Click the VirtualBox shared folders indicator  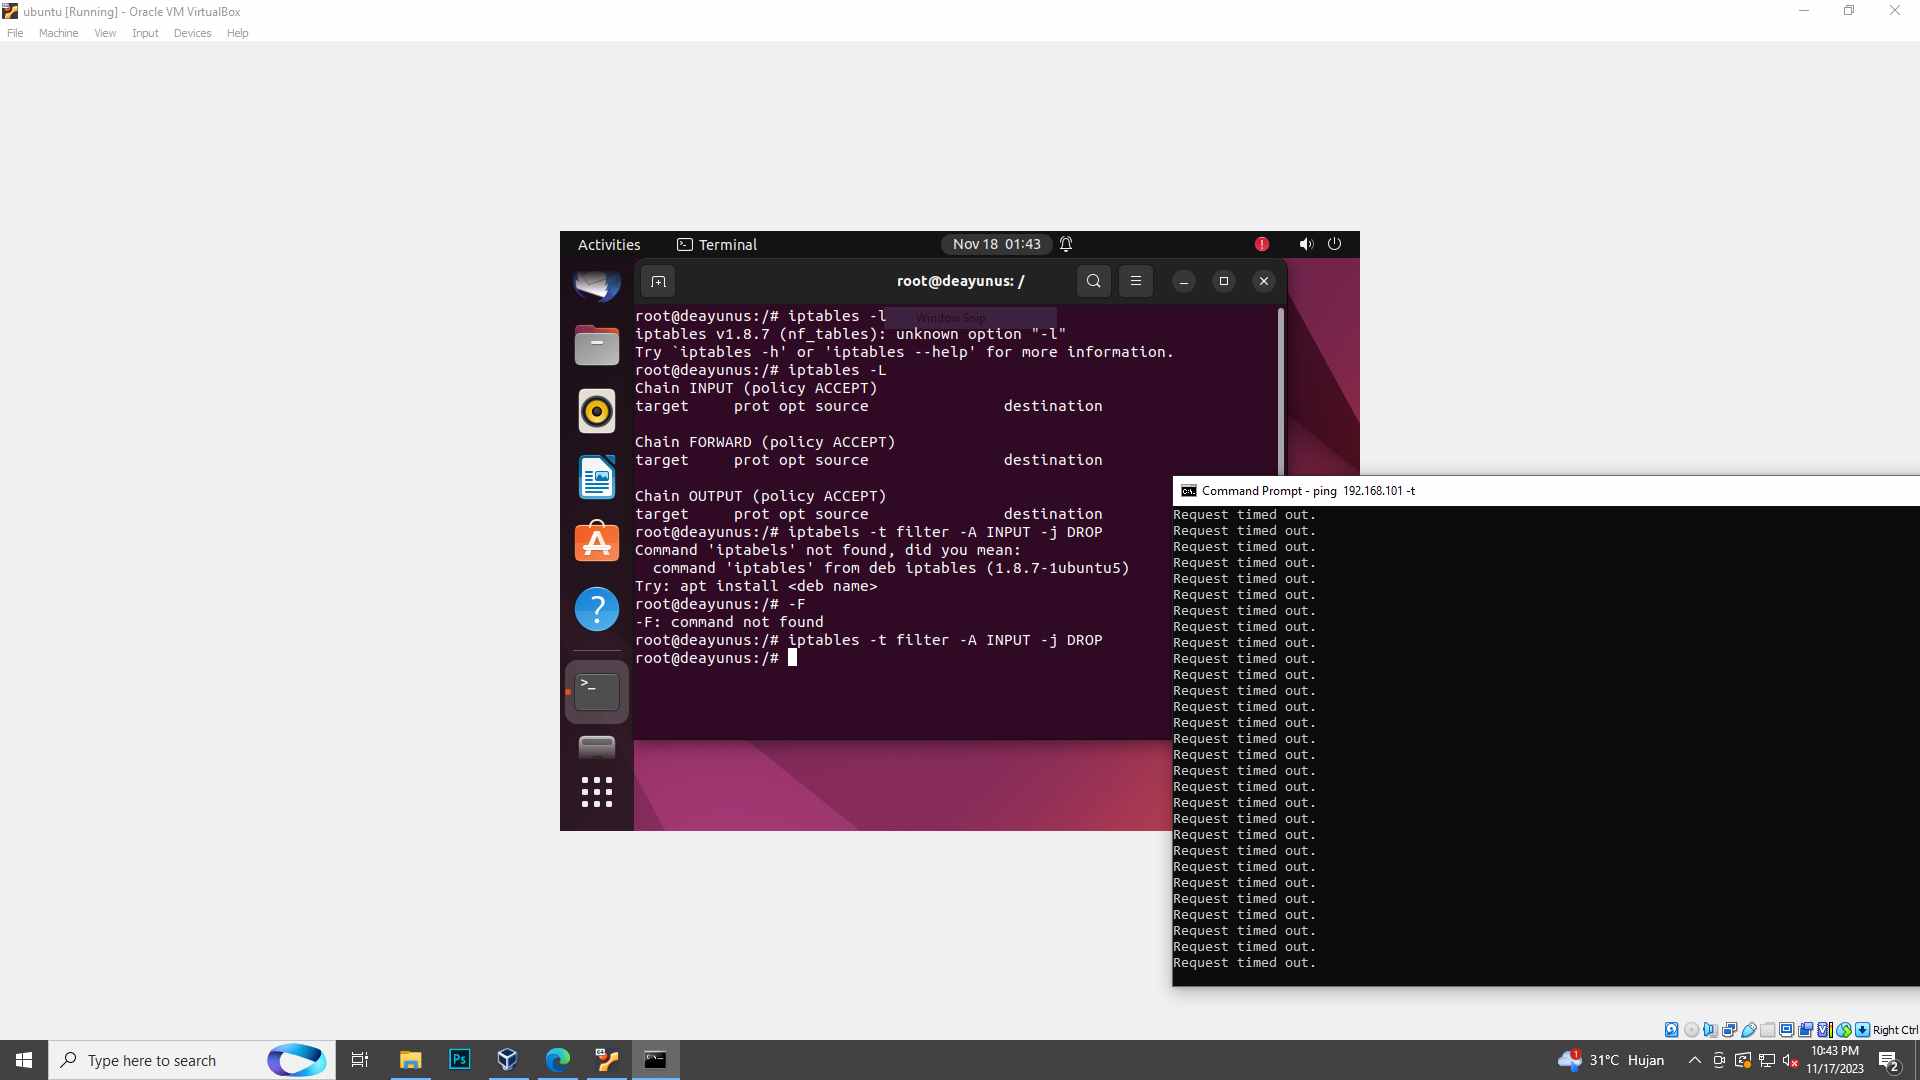(1767, 1030)
